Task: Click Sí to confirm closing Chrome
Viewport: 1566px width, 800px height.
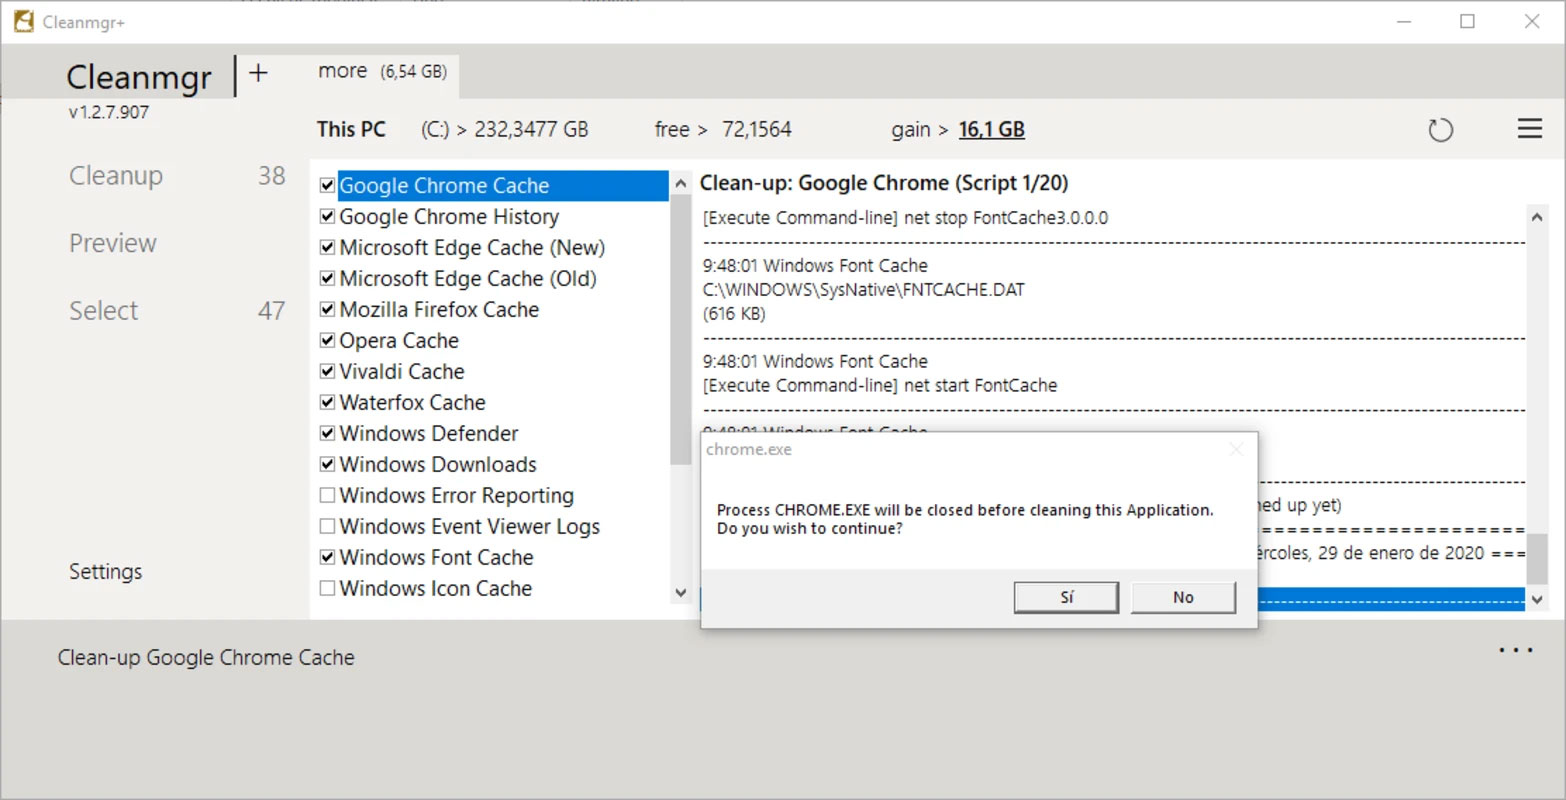Action: [1066, 597]
